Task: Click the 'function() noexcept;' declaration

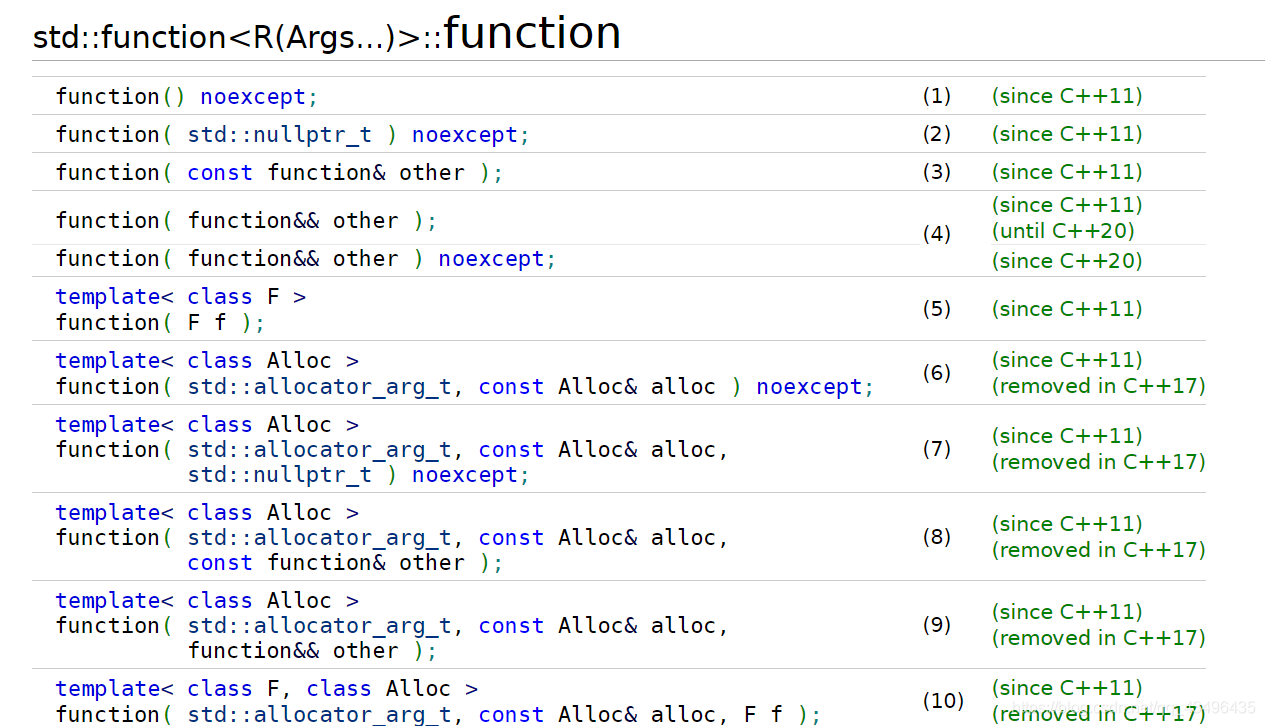Action: tap(186, 97)
